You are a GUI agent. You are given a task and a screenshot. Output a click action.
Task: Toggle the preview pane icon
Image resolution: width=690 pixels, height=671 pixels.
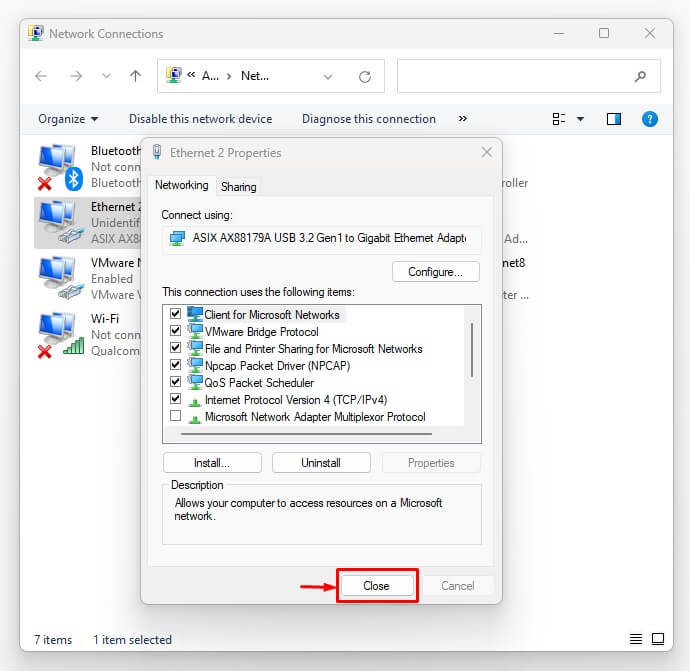(614, 119)
